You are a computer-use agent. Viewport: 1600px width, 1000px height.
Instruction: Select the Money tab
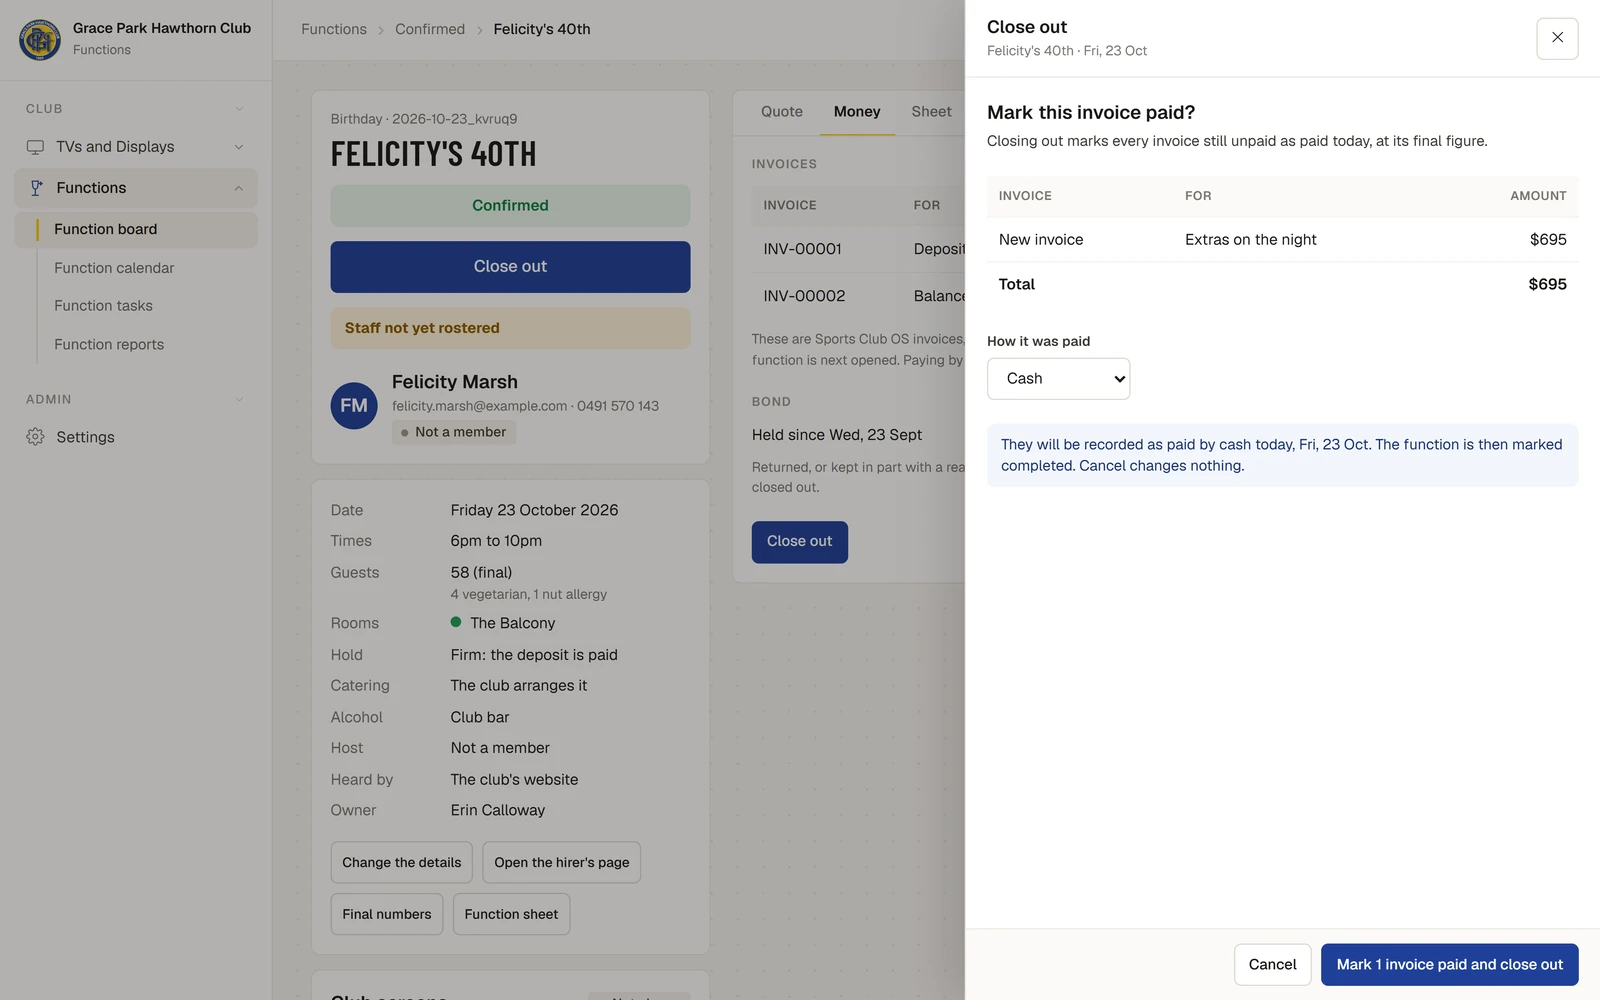click(x=857, y=112)
